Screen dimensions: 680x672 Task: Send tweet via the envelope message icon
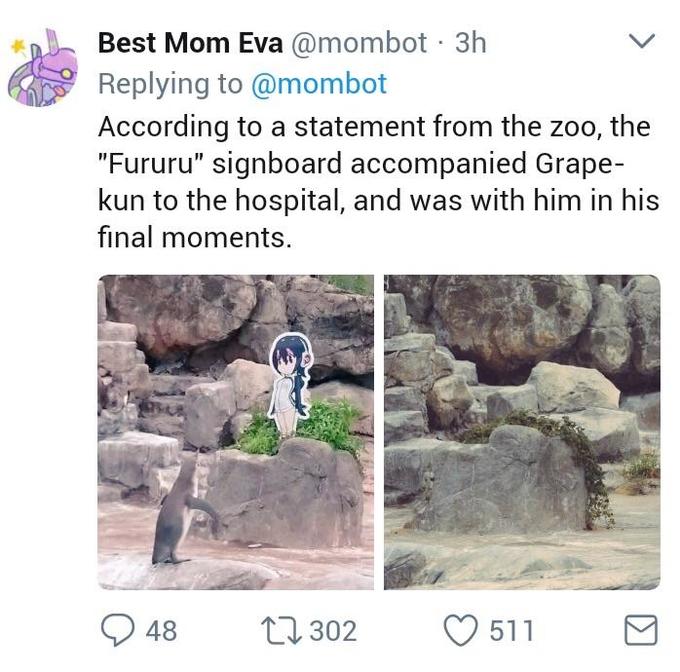(640, 630)
